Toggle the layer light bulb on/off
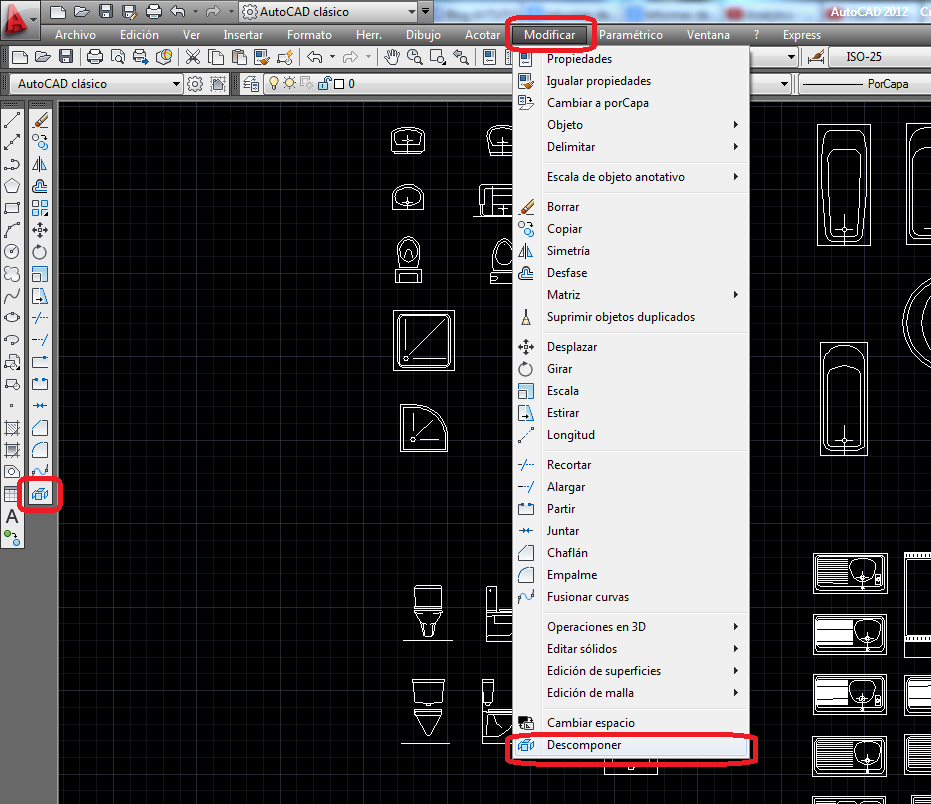This screenshot has height=804, width=931. coord(273,85)
